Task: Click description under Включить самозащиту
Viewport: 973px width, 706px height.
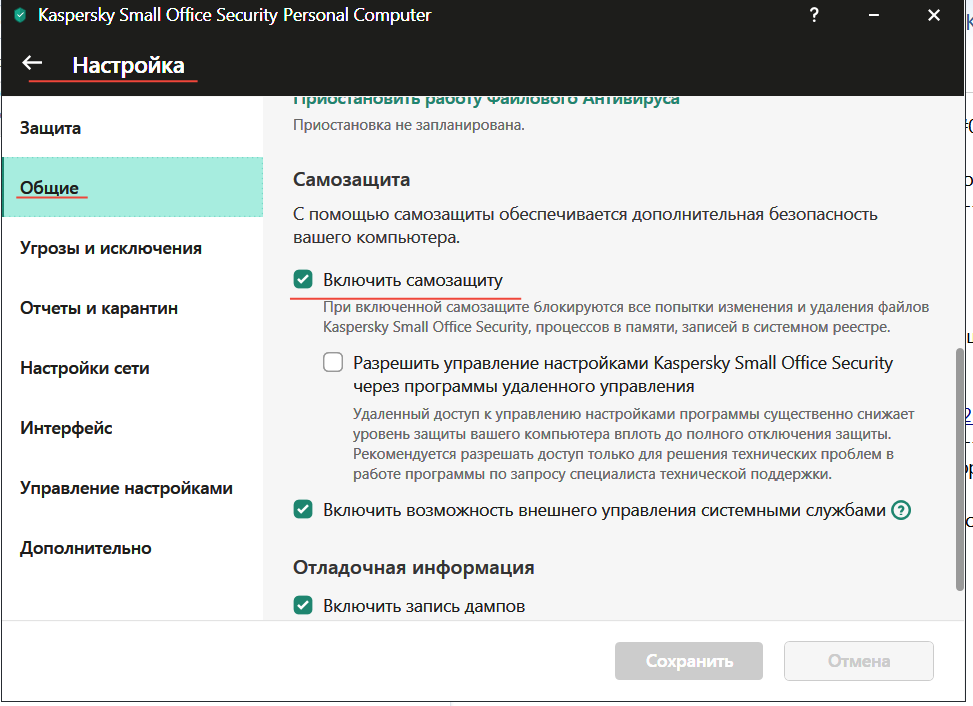Action: (x=626, y=316)
